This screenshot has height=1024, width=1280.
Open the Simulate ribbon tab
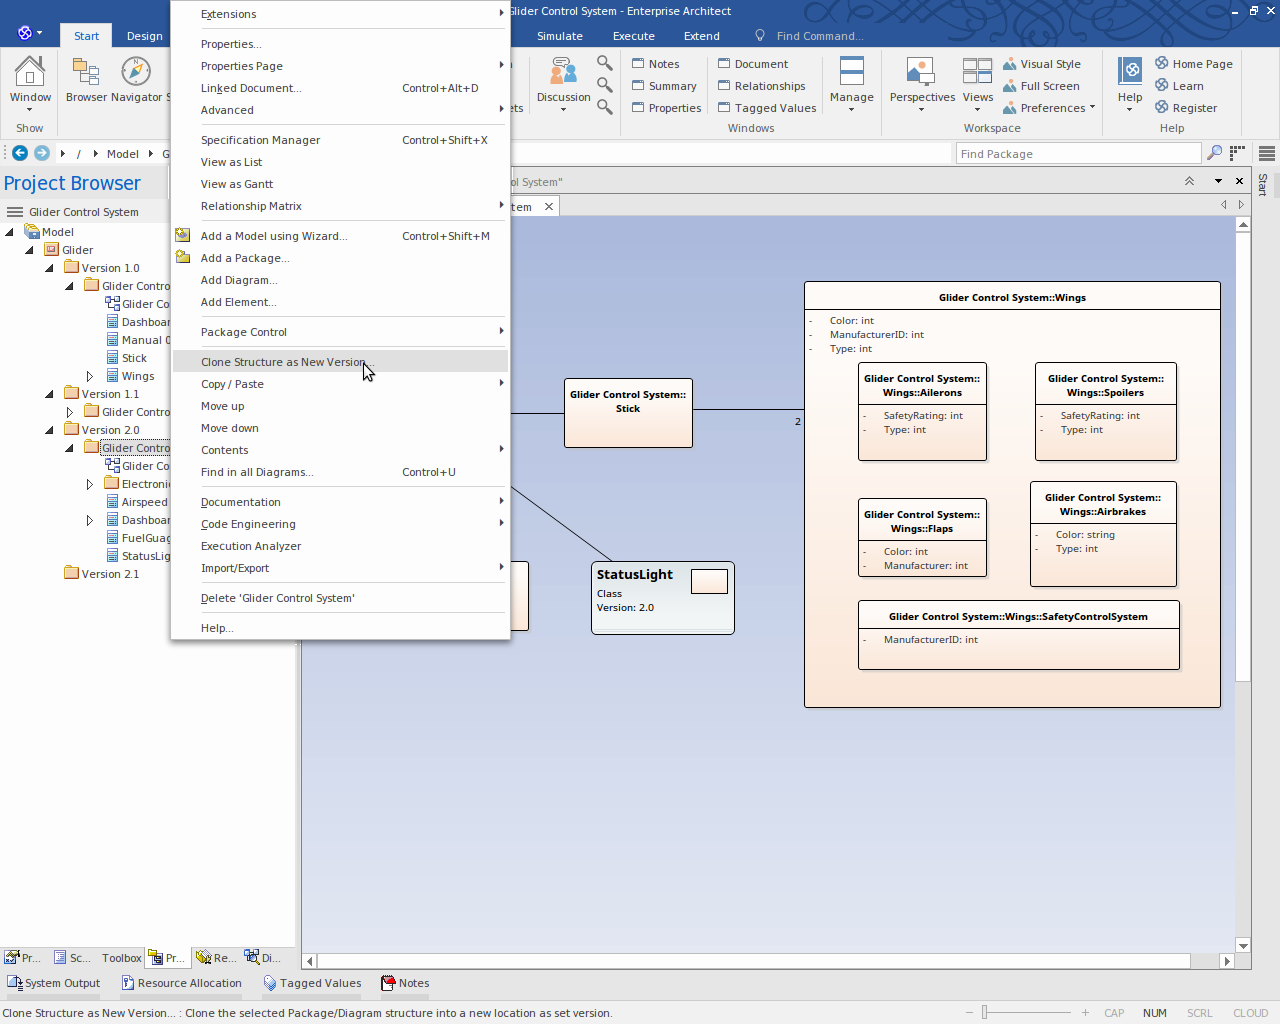coord(559,36)
